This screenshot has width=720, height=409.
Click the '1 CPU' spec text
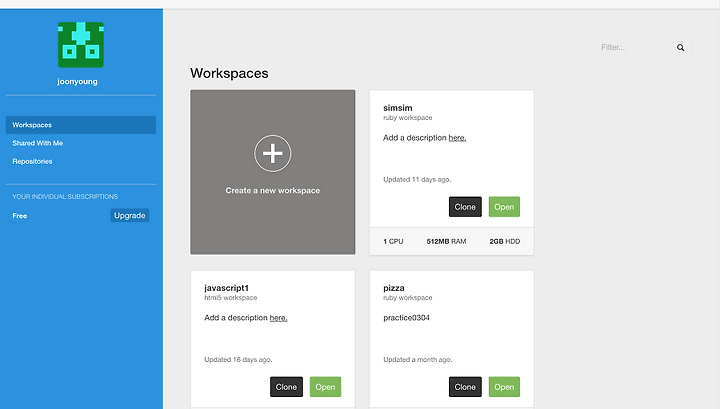(x=393, y=241)
